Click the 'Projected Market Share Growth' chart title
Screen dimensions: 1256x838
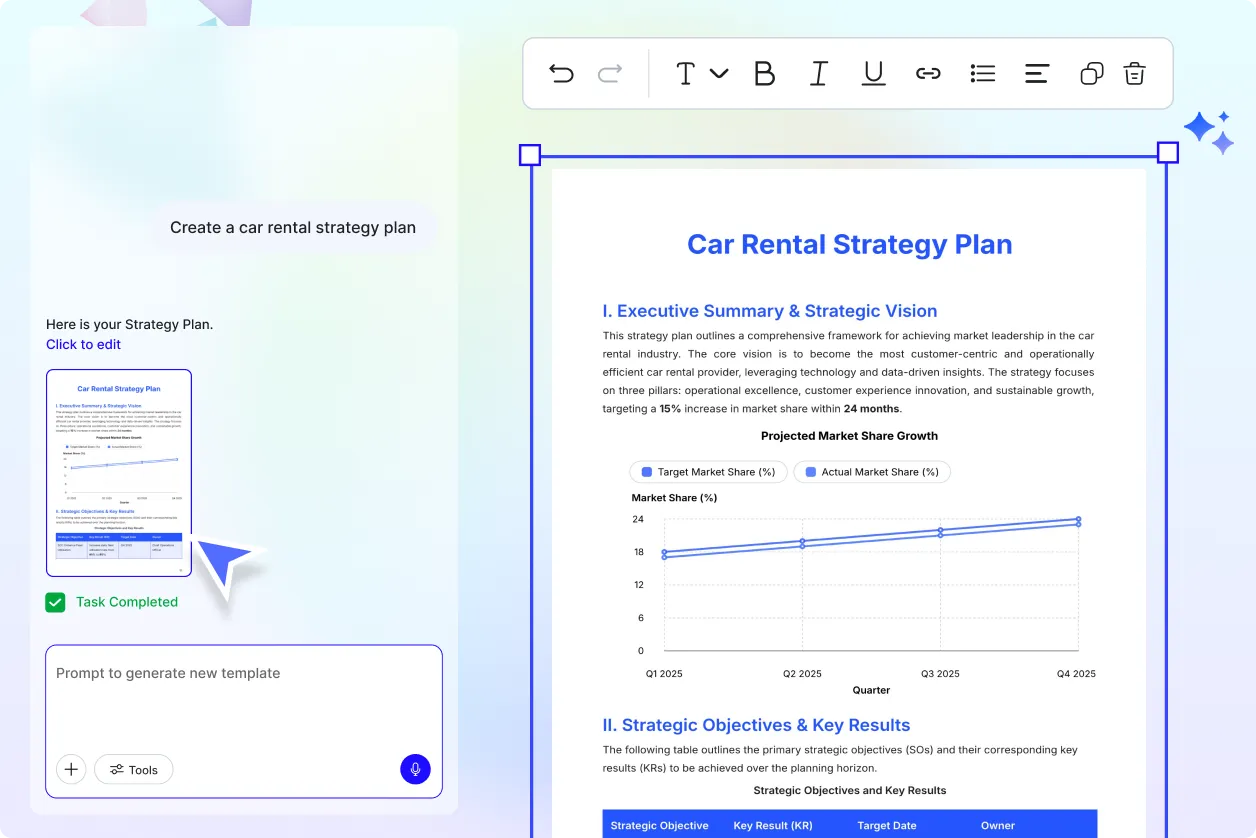849,436
